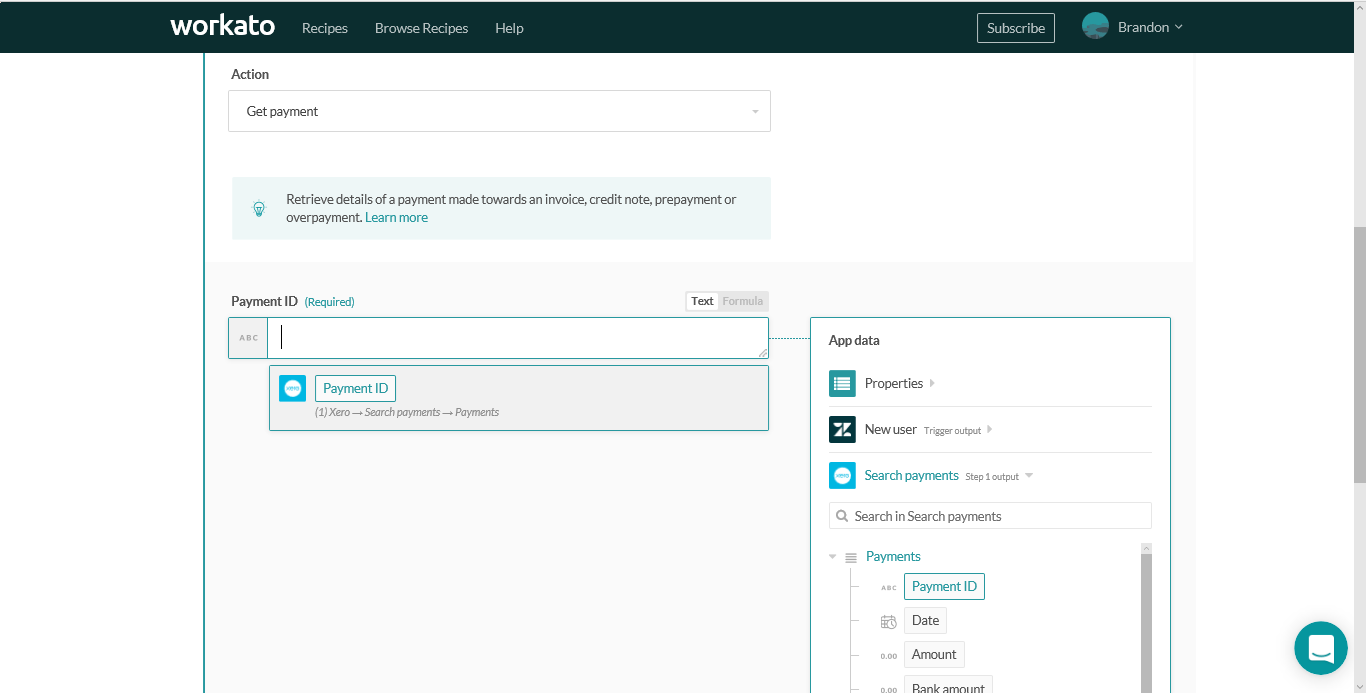
Task: Collapse the Payments tree node
Action: 833,557
